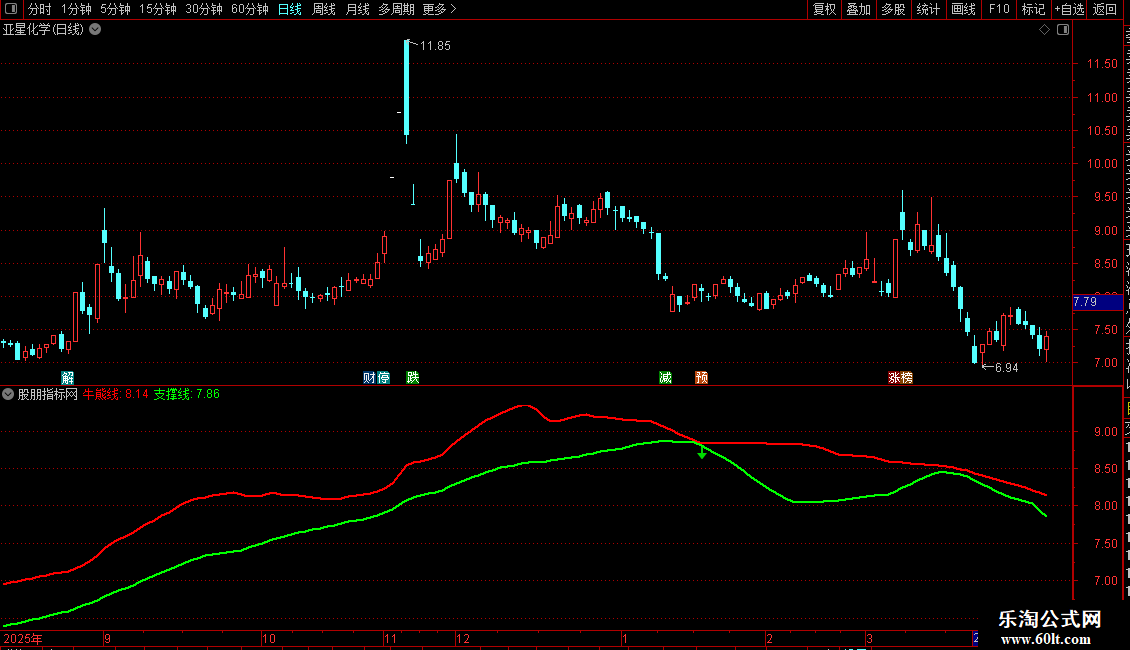
Task: Click the 榜 event marker badge
Action: point(907,378)
